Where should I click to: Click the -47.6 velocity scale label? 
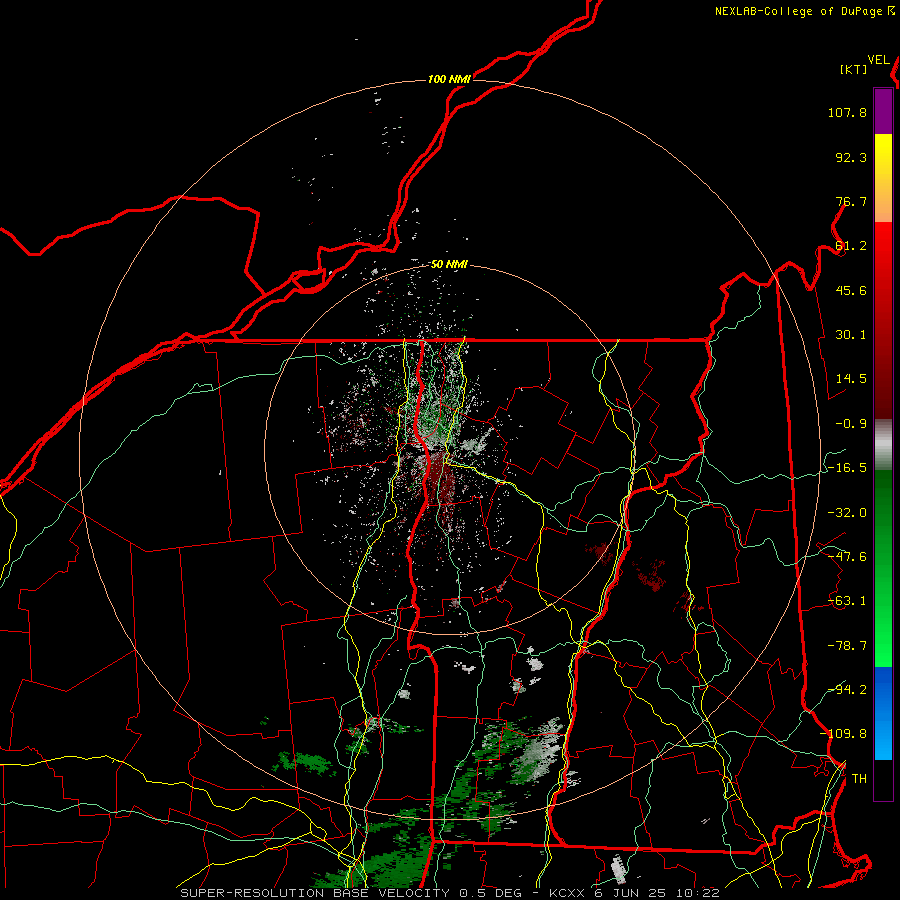coord(847,557)
